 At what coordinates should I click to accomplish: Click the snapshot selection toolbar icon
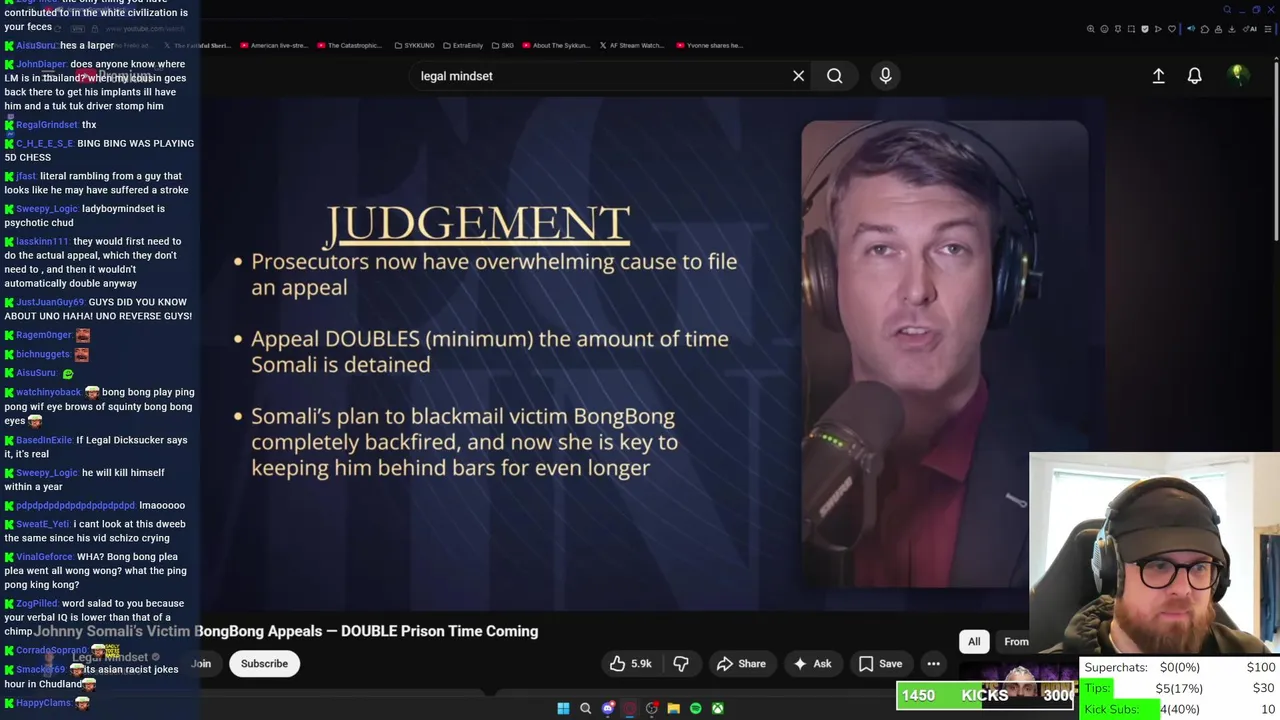1131,29
